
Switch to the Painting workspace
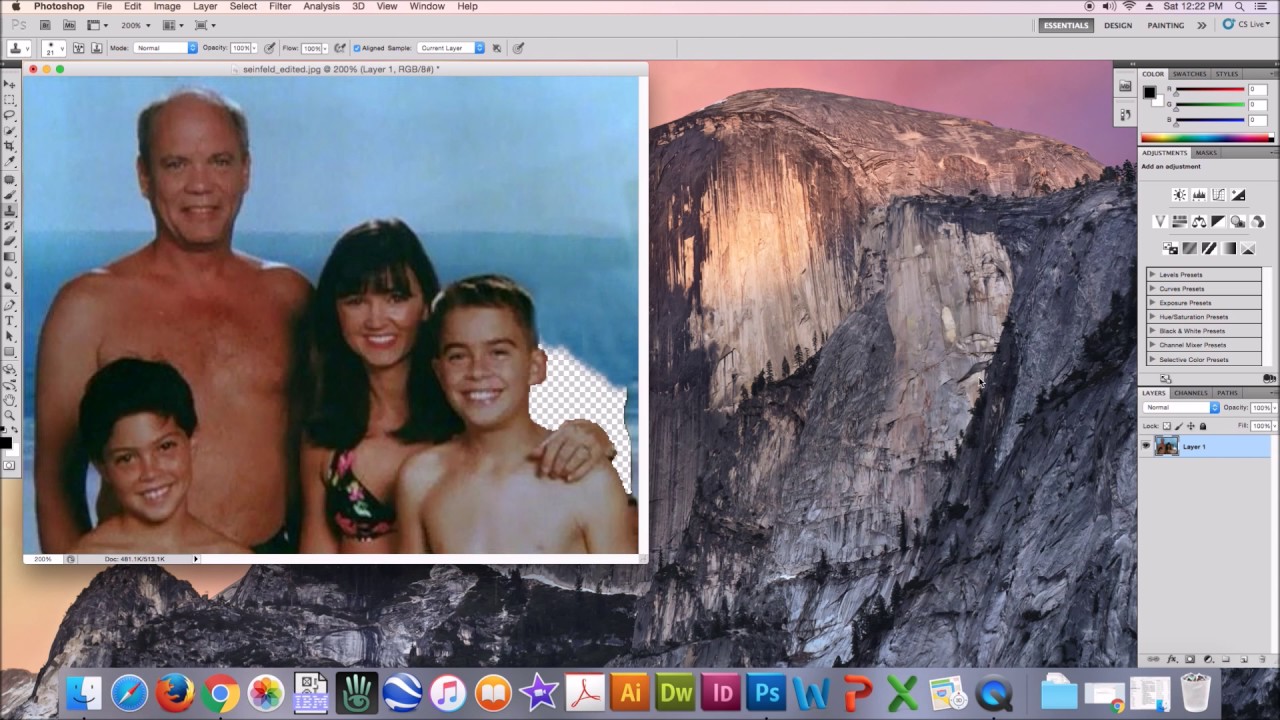pos(1165,25)
